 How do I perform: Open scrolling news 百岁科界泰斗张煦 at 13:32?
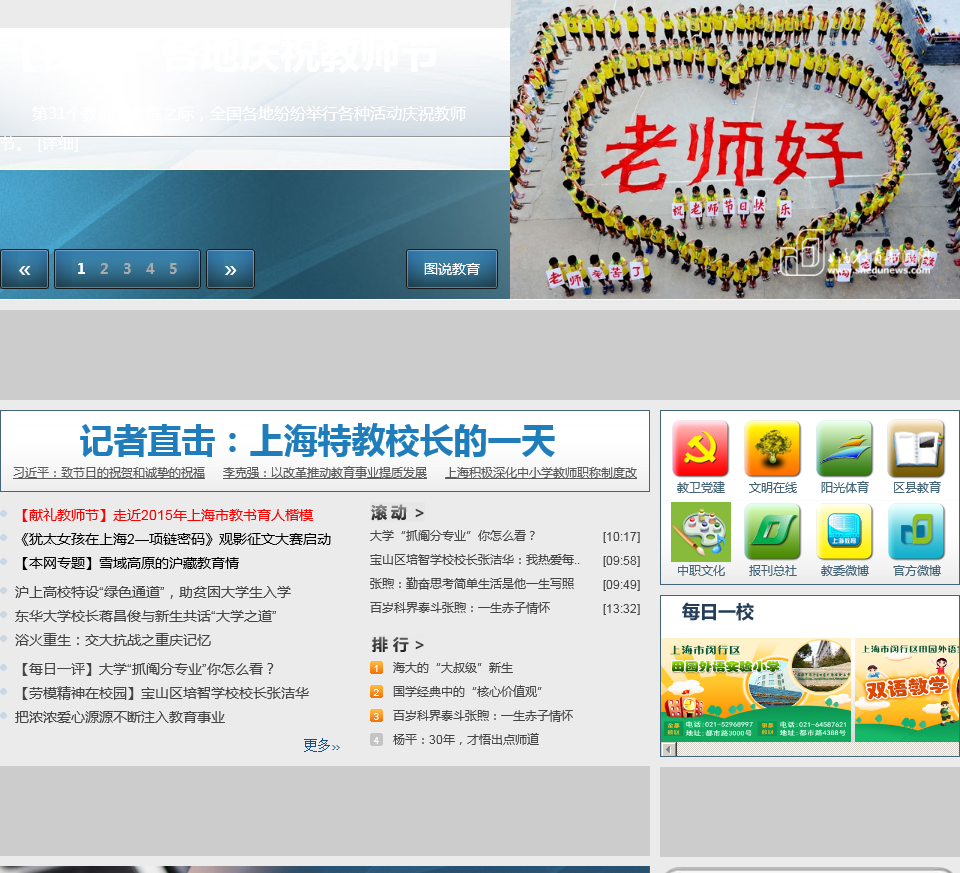pyautogui.click(x=460, y=607)
